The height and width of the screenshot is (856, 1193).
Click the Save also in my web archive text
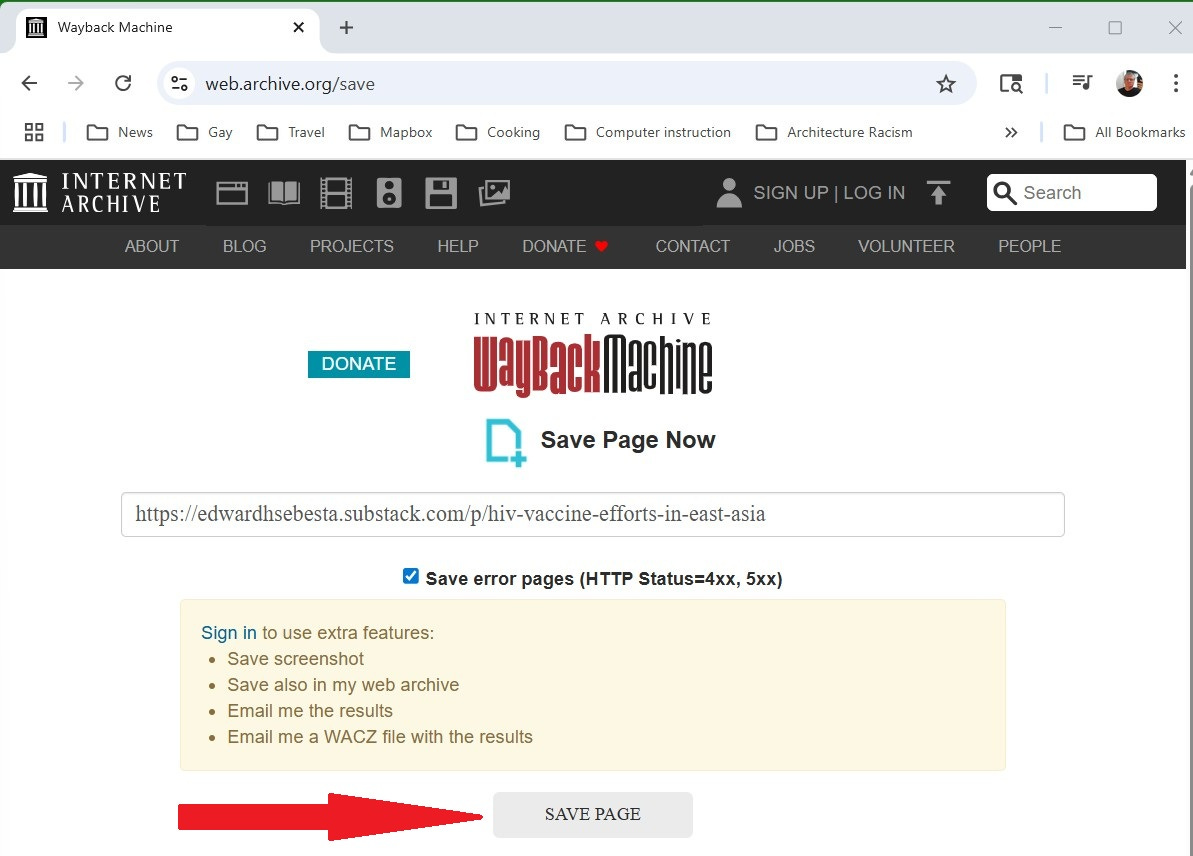click(343, 685)
